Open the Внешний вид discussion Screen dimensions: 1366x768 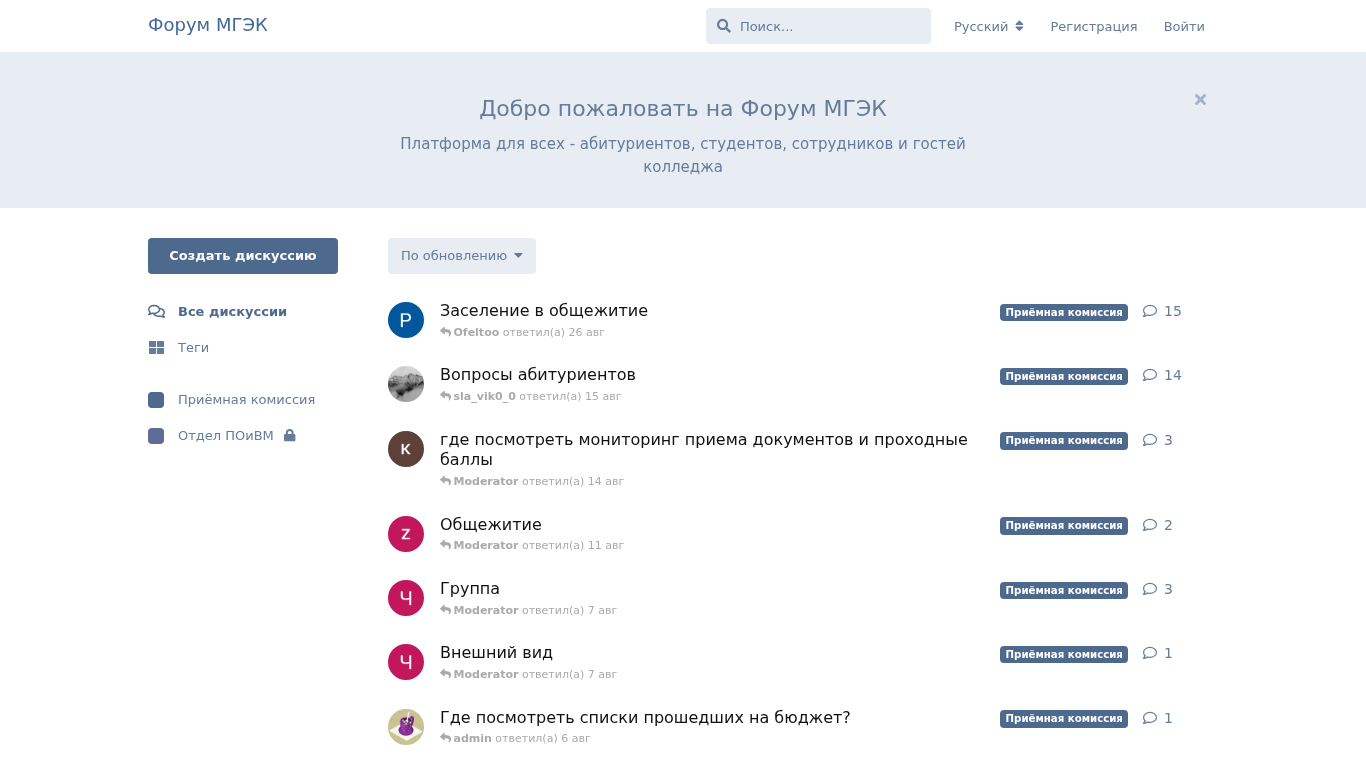click(496, 653)
